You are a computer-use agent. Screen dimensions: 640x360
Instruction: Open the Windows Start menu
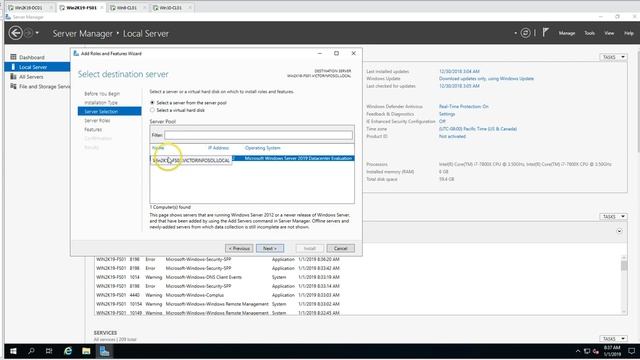tap(13, 351)
